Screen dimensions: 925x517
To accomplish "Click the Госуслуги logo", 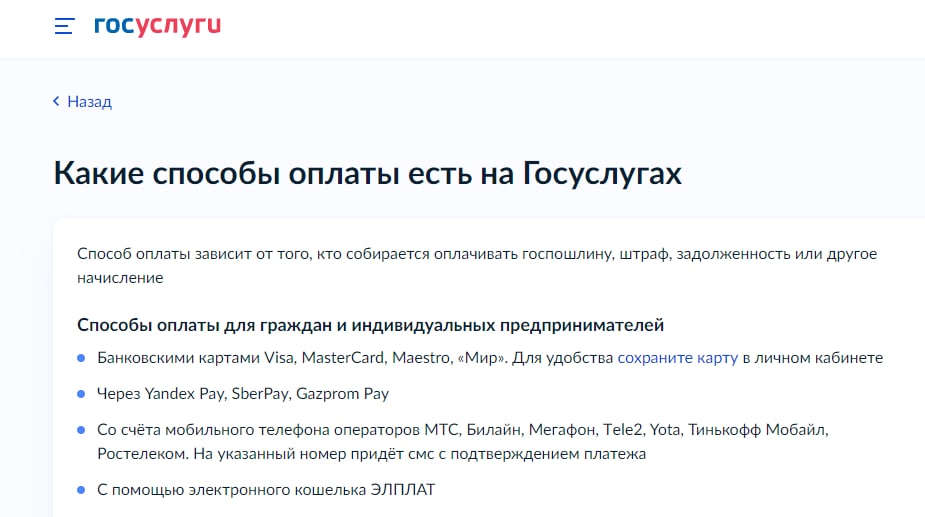I will (x=158, y=25).
